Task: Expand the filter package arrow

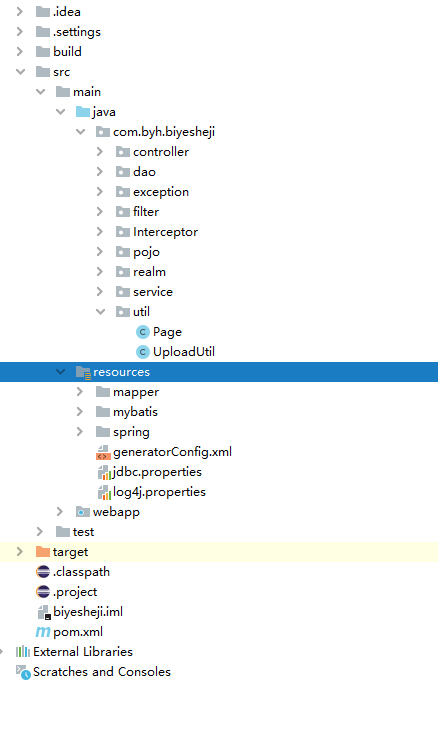Action: click(x=100, y=212)
